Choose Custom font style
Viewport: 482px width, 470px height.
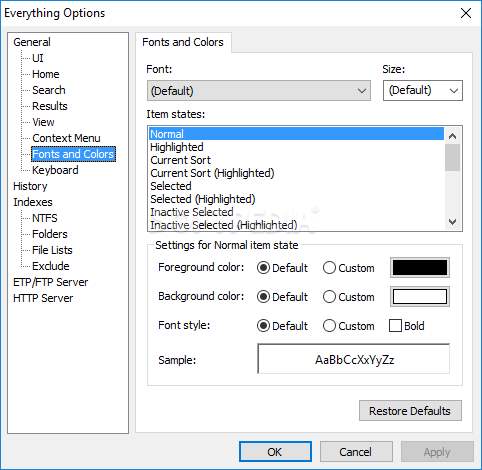click(349, 326)
